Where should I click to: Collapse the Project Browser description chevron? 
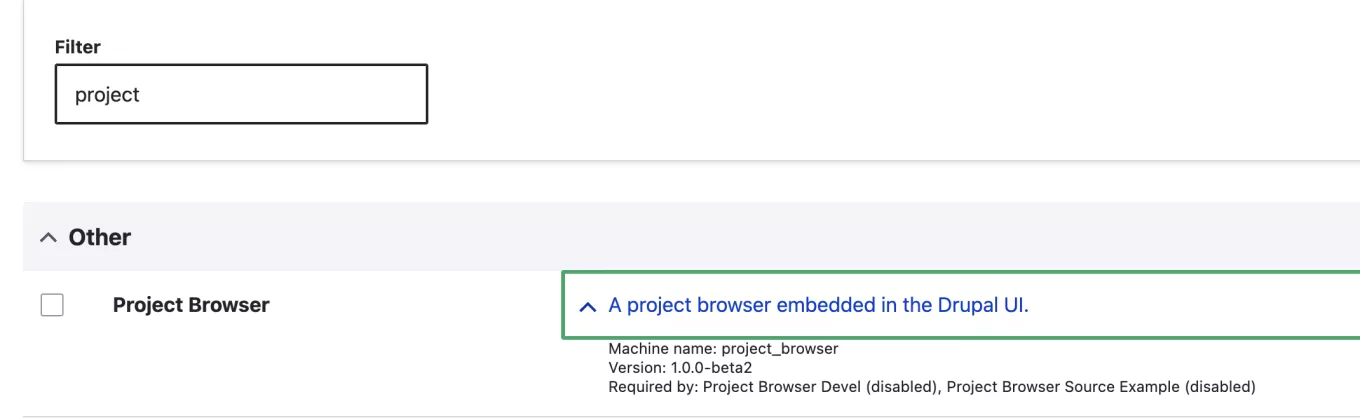point(589,307)
